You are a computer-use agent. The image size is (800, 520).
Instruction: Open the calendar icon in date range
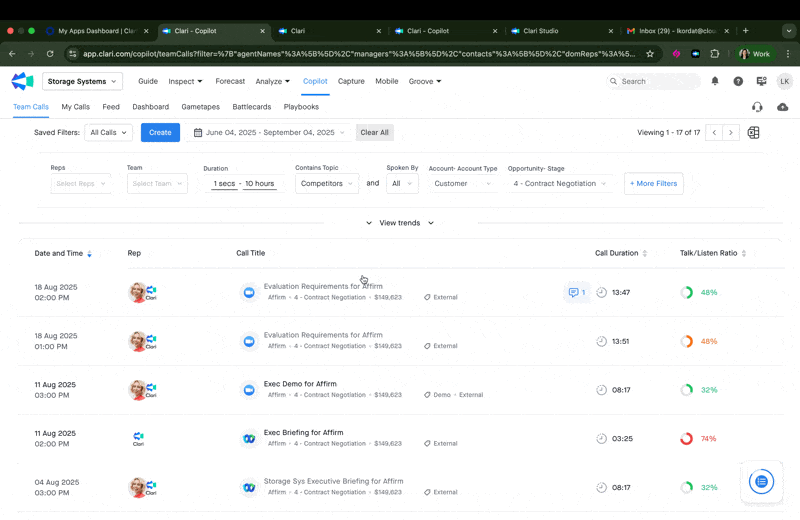coord(198,133)
